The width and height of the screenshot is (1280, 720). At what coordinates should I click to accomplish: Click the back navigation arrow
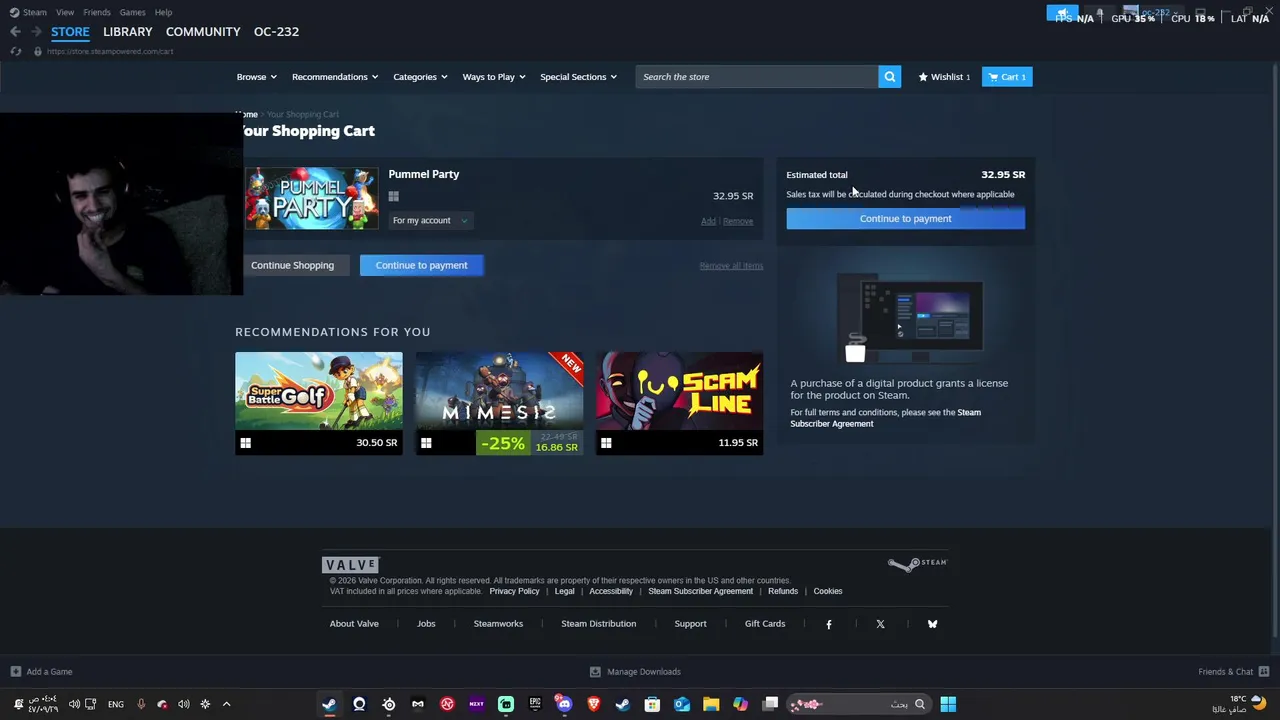[15, 32]
